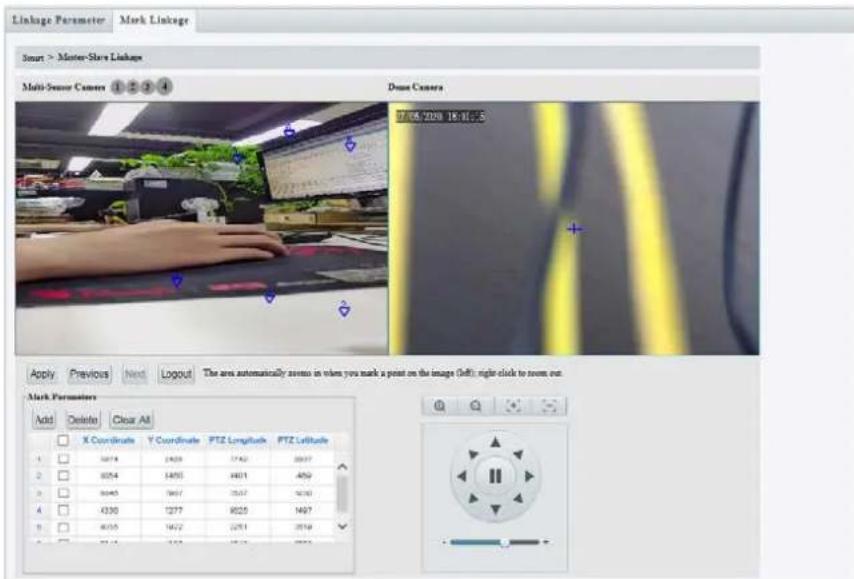Adjust the PTZ speed slider handle
854x579 pixels.
tap(505, 542)
